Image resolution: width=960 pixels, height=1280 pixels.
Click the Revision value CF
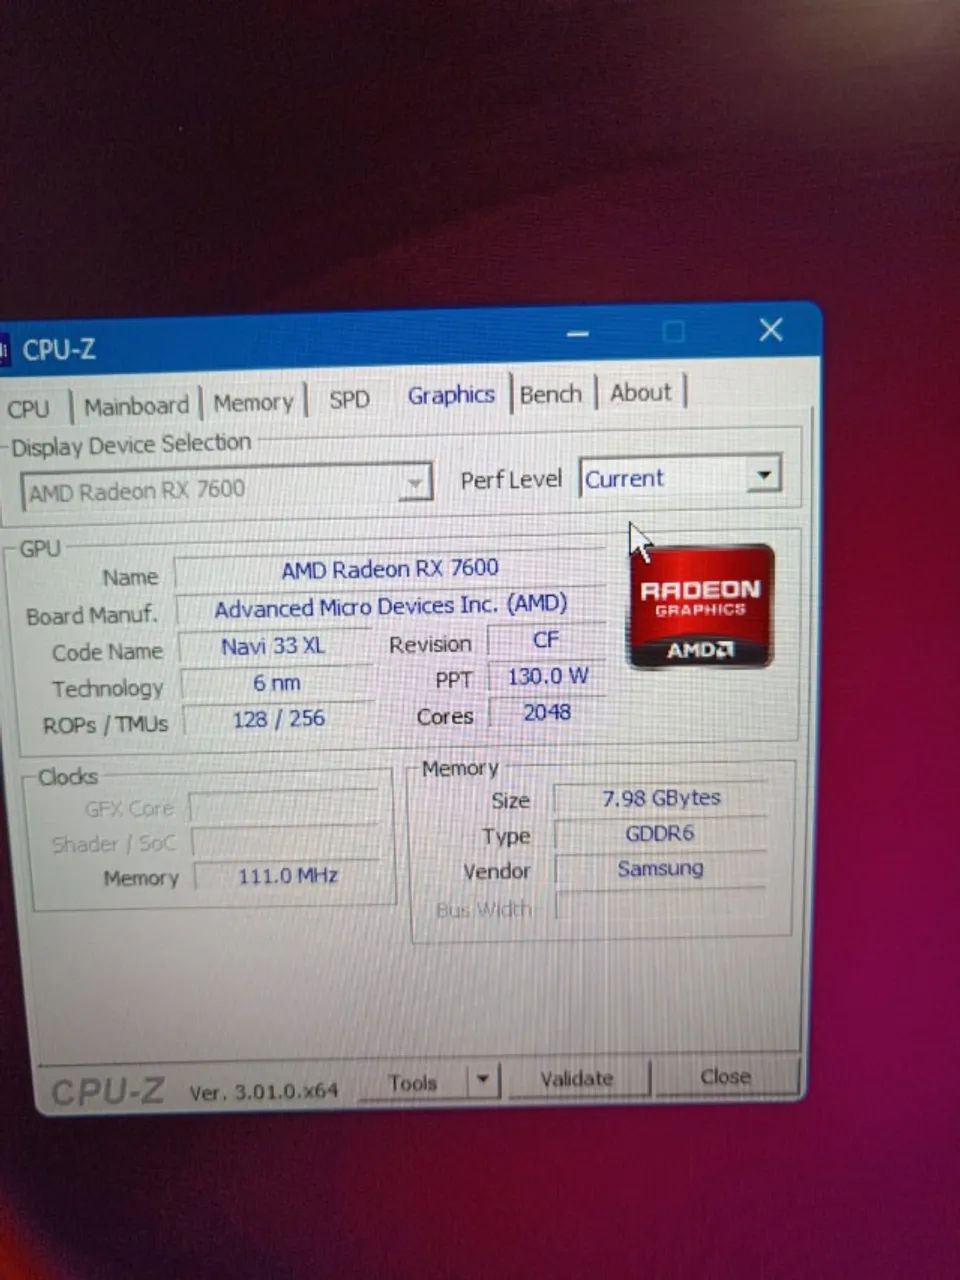546,640
